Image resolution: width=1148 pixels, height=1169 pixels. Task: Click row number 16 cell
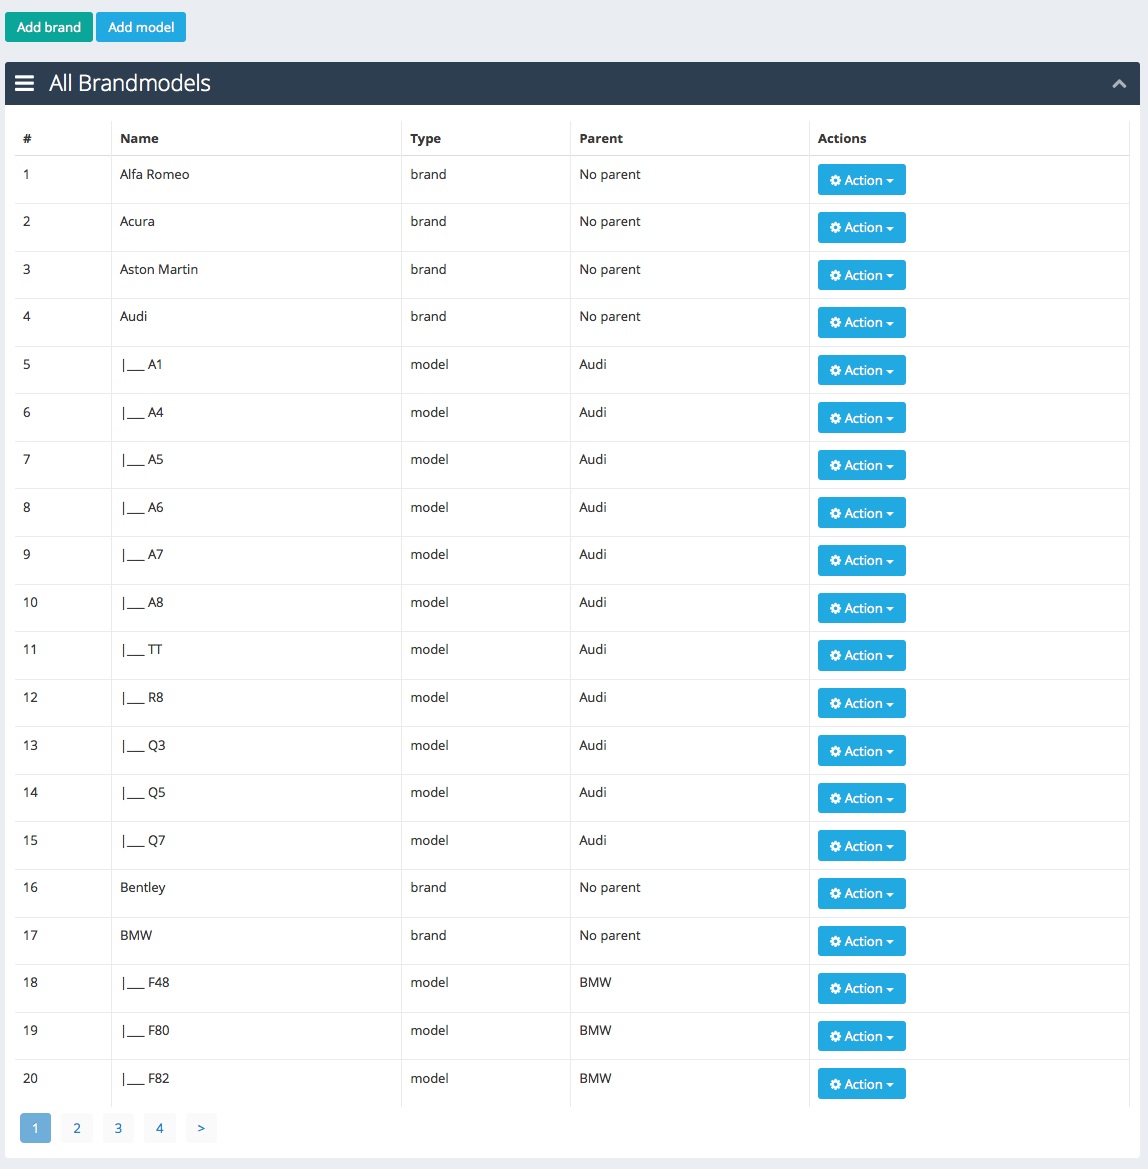pyautogui.click(x=63, y=893)
